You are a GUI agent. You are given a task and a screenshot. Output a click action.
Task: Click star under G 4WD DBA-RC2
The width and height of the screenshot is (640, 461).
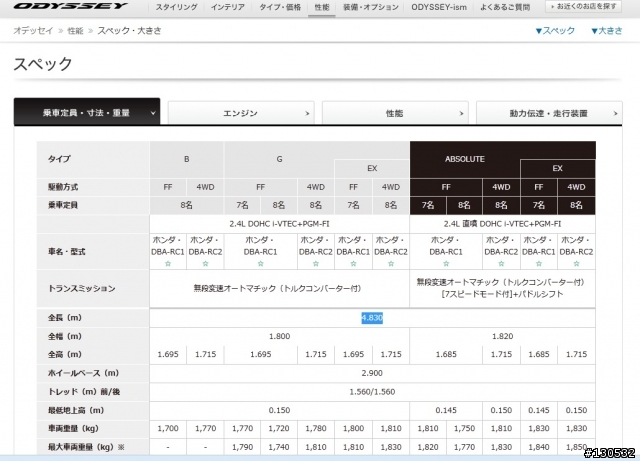[316, 264]
